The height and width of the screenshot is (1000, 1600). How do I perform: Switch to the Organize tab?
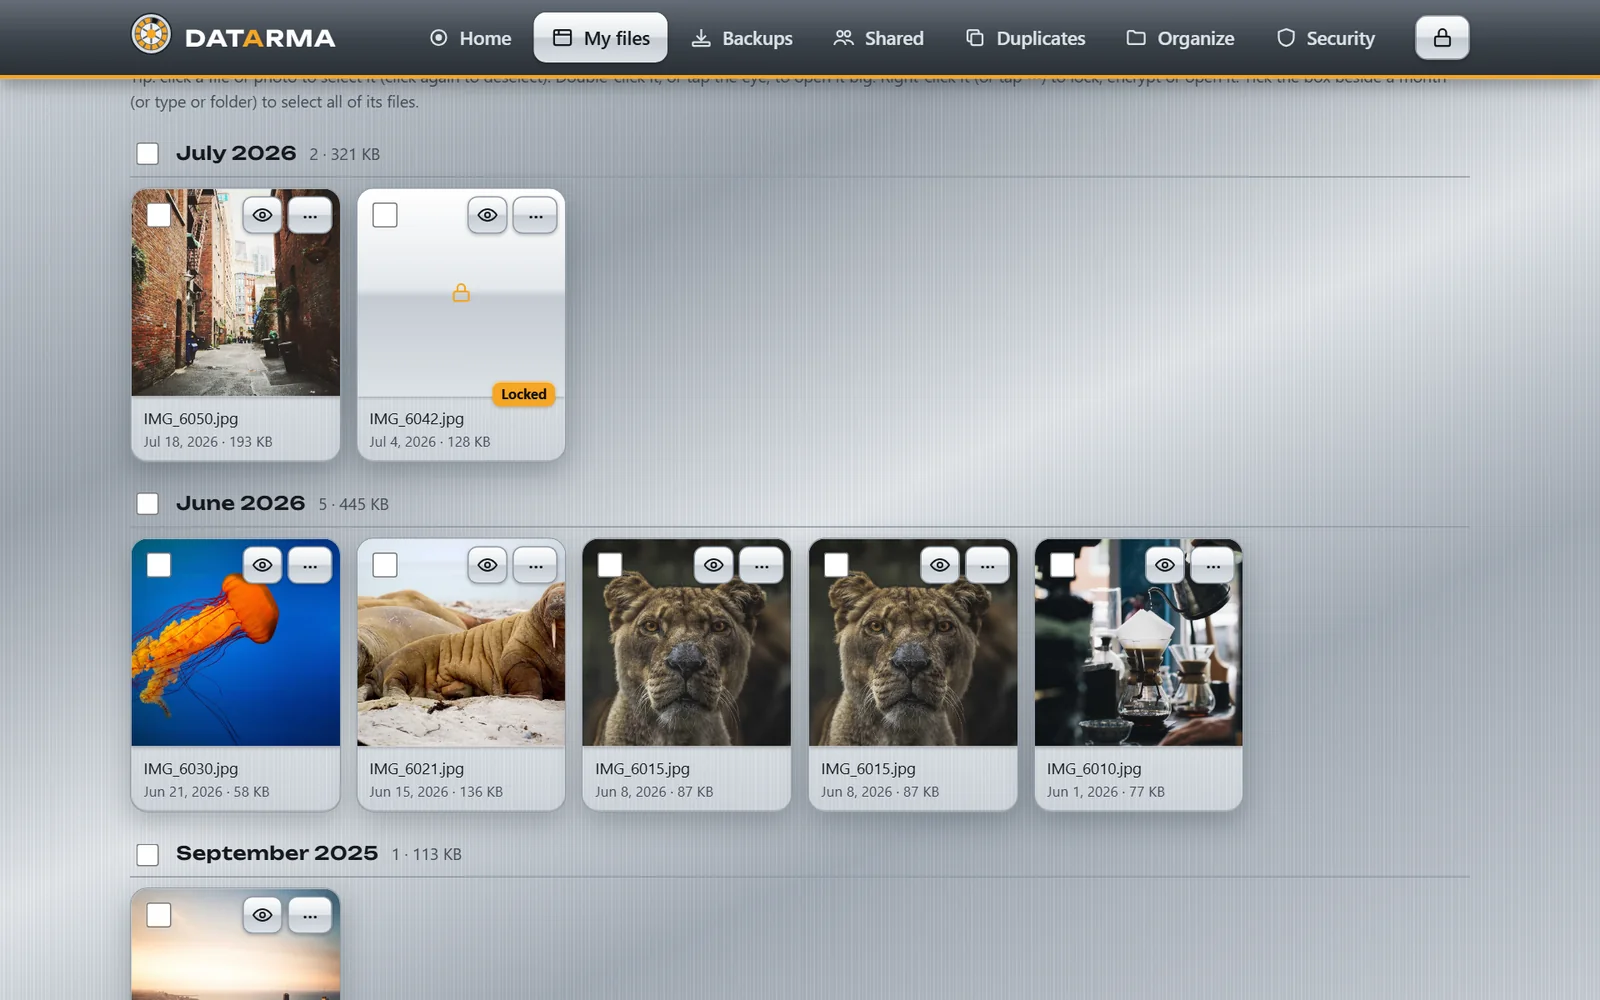1180,38
